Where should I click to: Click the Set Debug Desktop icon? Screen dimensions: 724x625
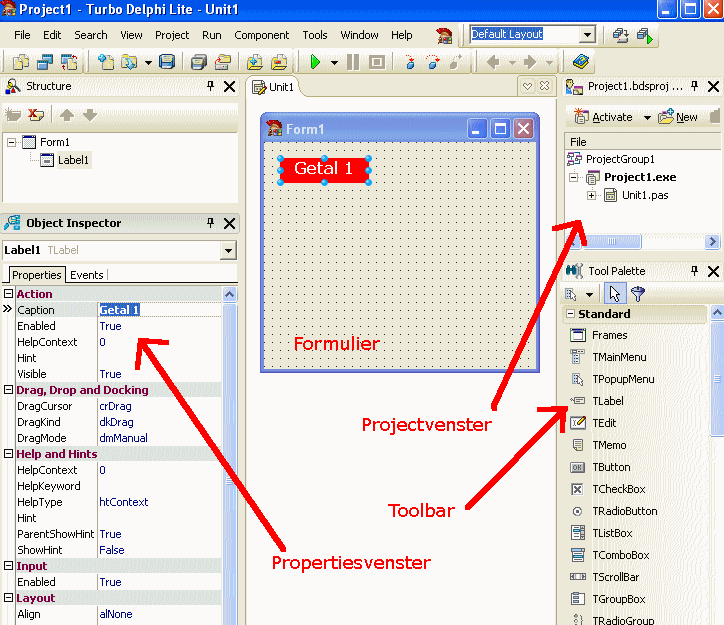point(644,35)
